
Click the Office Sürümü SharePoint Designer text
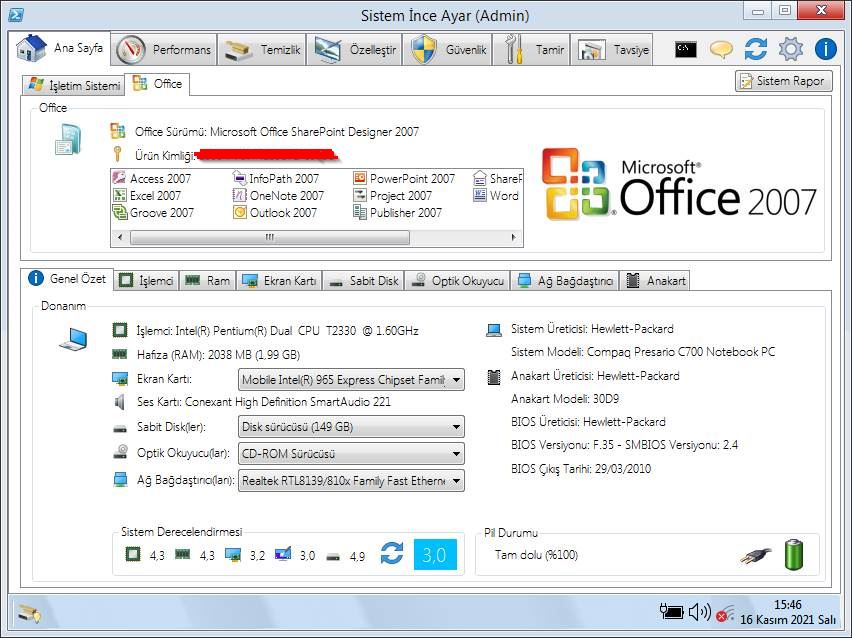tap(277, 132)
